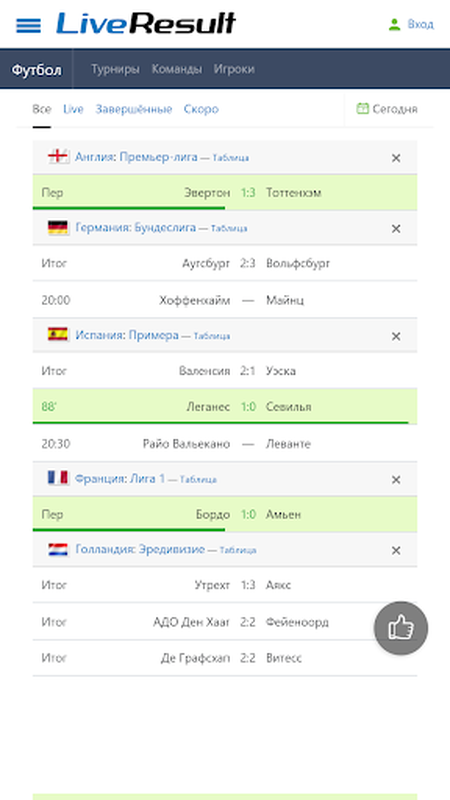Hide the Голландия: Эредивизие section
The width and height of the screenshot is (450, 800).
tap(395, 551)
